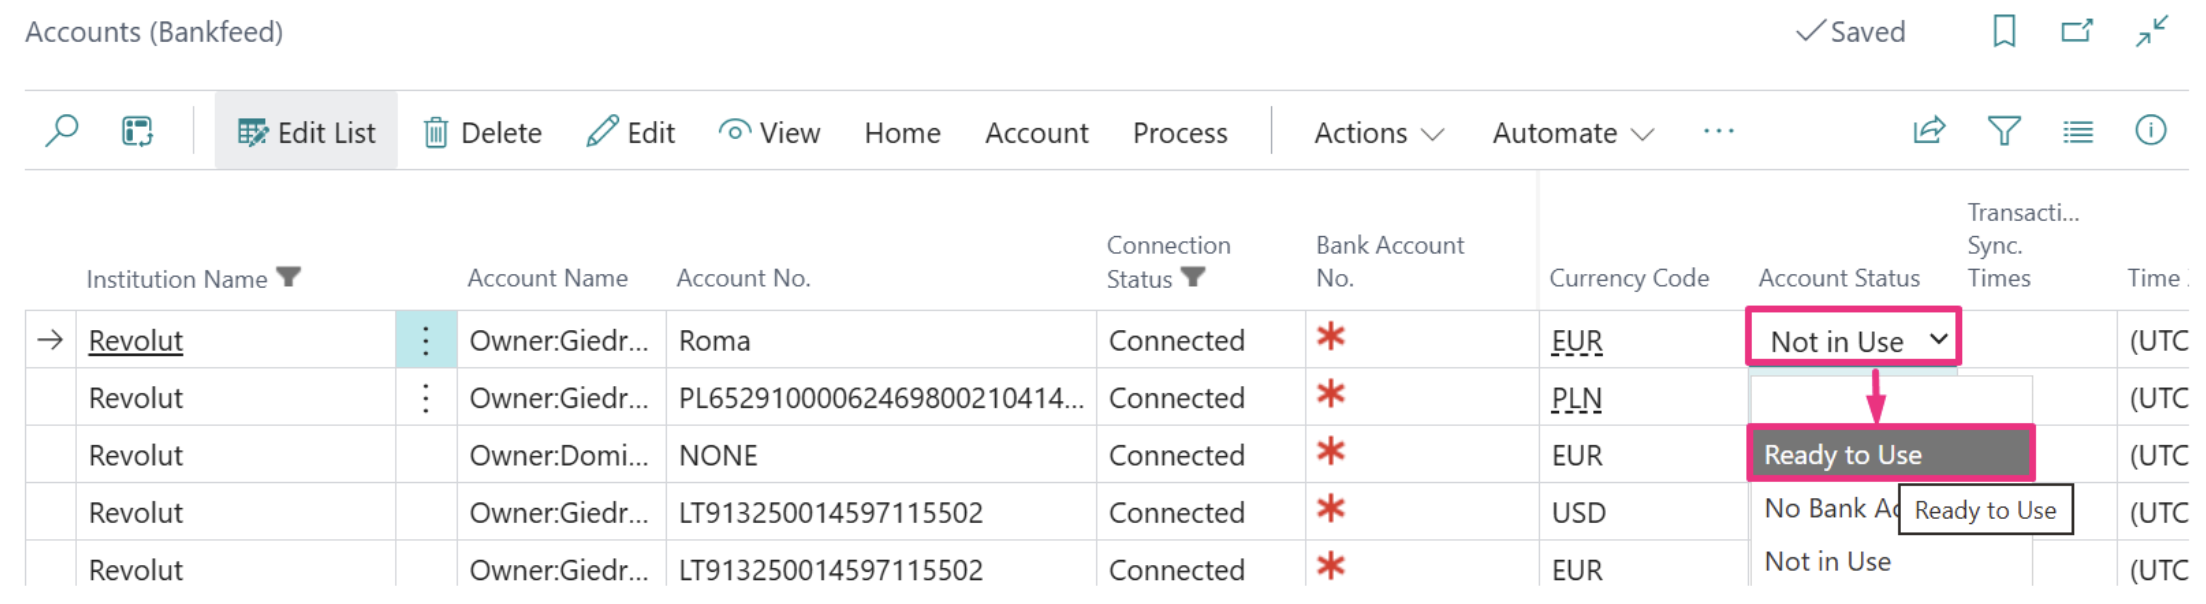
Task: Click the red asterisk in the Roma row
Action: click(x=1330, y=336)
